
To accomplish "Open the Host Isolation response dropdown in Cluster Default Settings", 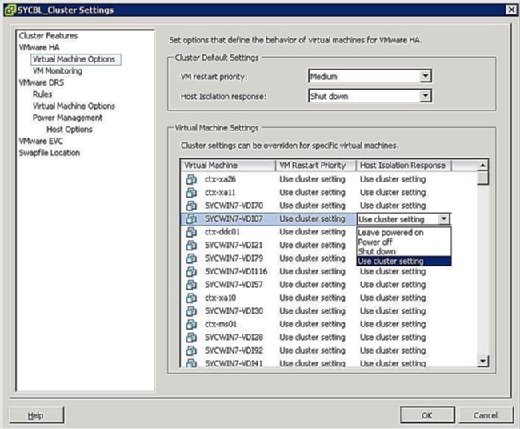I will [x=425, y=96].
